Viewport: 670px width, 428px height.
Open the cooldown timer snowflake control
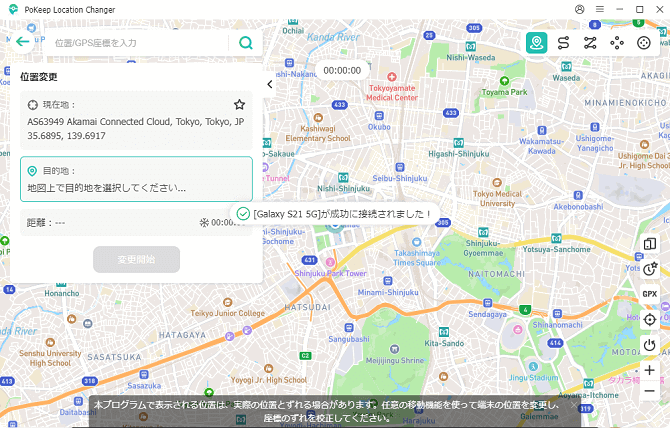click(x=204, y=223)
